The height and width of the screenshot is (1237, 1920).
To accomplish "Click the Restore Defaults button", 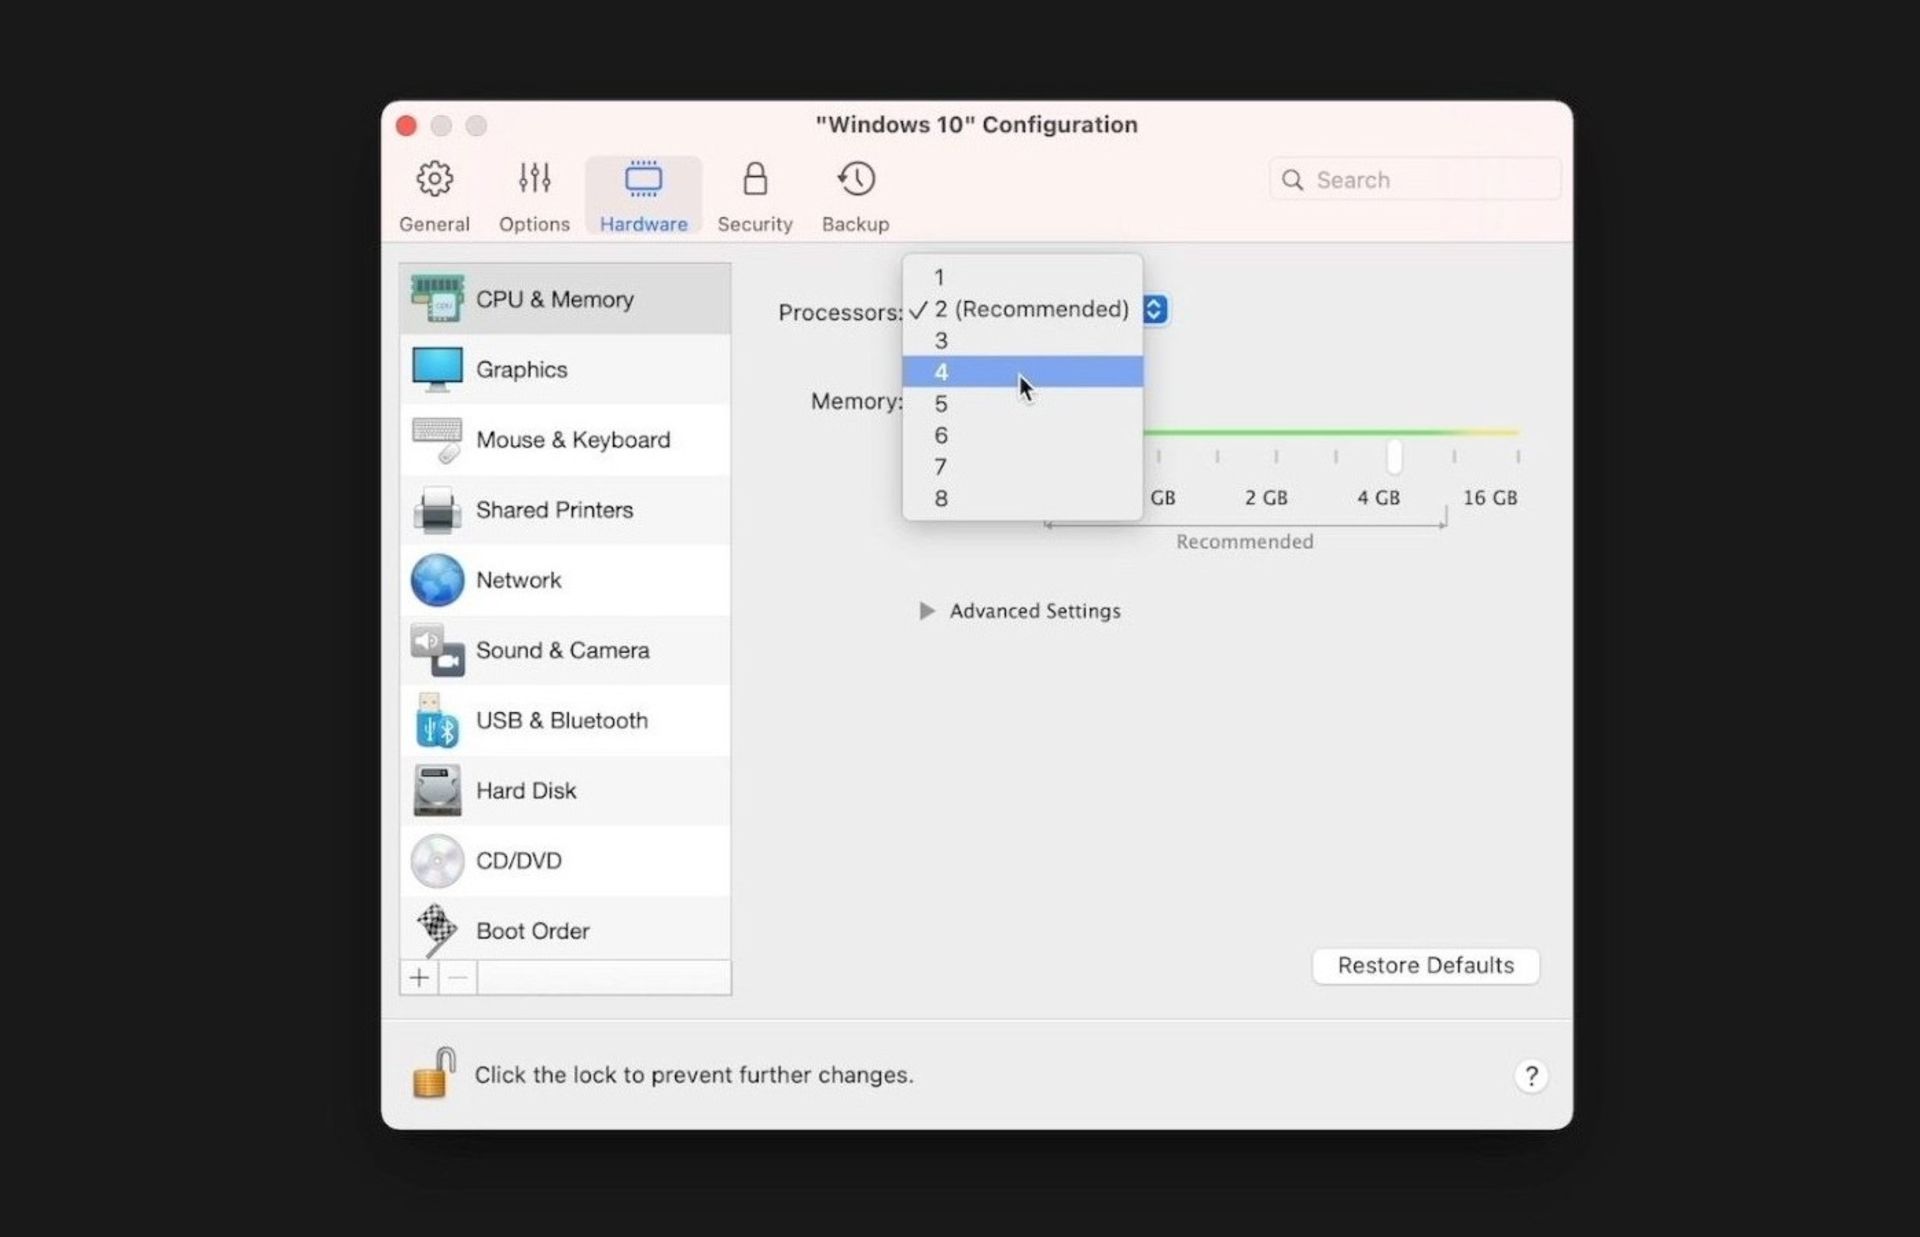I will [1425, 965].
